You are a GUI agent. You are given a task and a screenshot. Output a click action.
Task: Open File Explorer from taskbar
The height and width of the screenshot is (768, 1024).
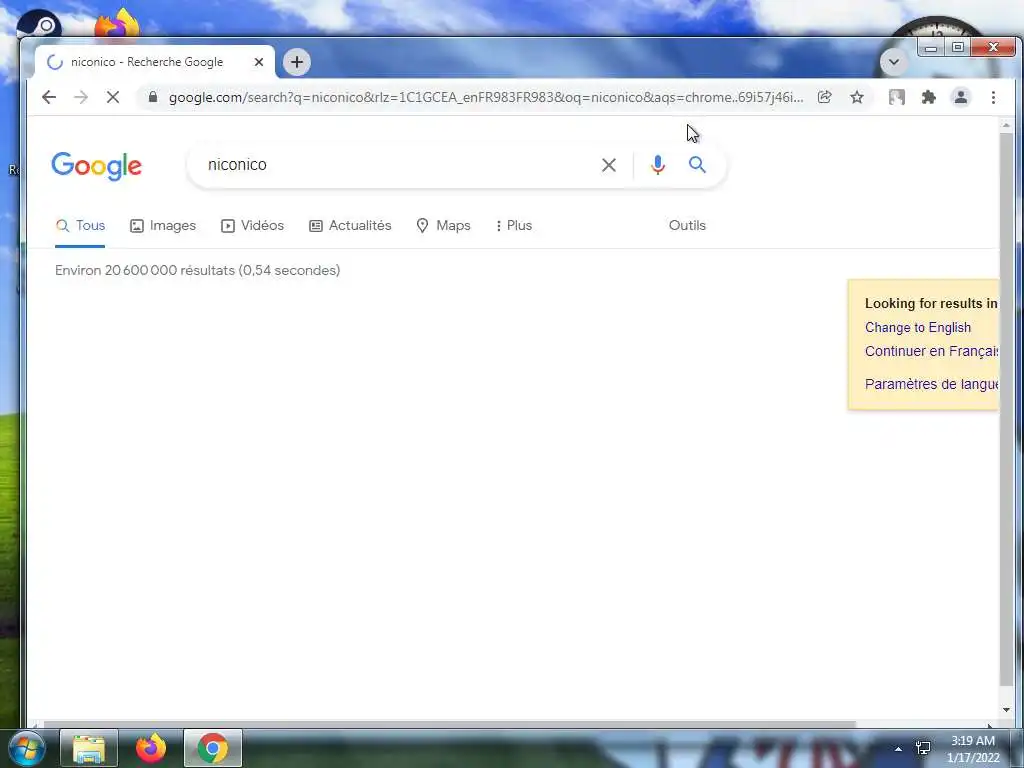(x=89, y=748)
